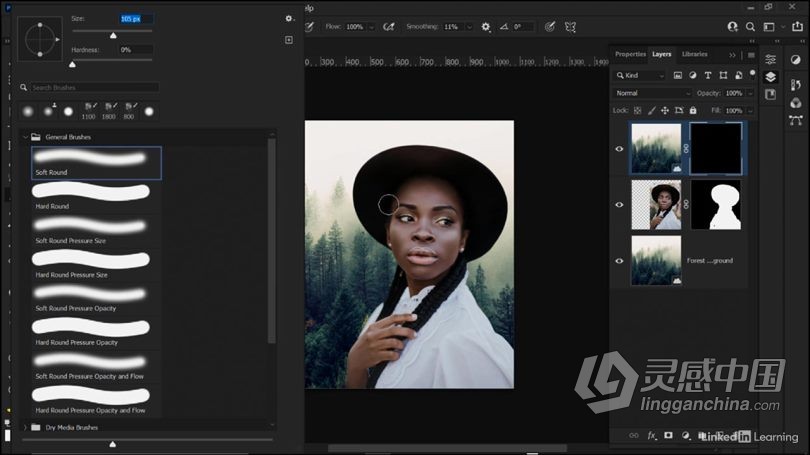Hide the top forest layer with eye icon
The height and width of the screenshot is (455, 810).
click(x=619, y=149)
